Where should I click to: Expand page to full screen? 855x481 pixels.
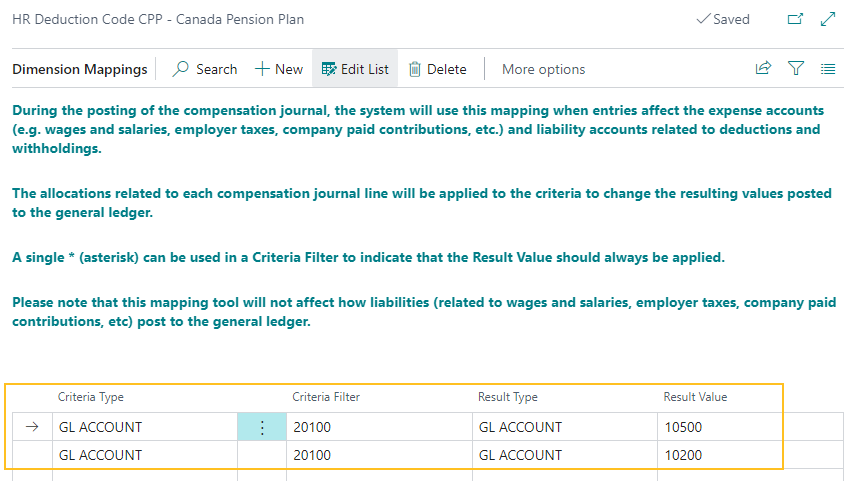(x=827, y=19)
